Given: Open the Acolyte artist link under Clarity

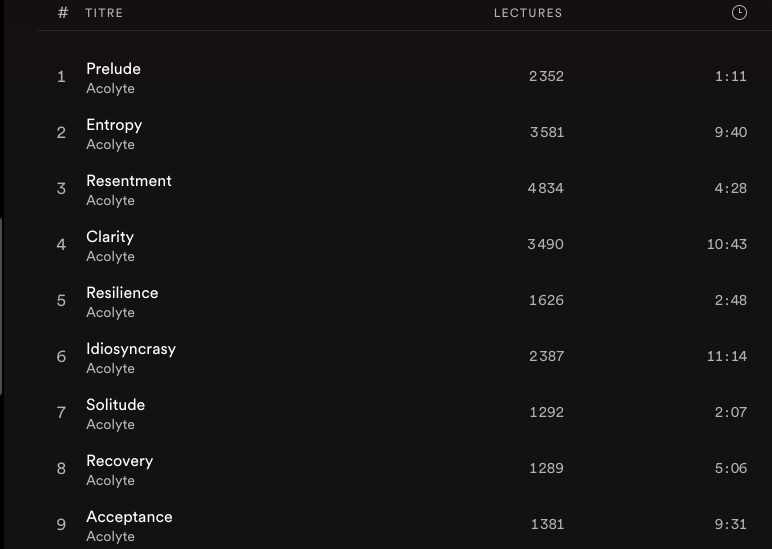Looking at the screenshot, I should [110, 257].
